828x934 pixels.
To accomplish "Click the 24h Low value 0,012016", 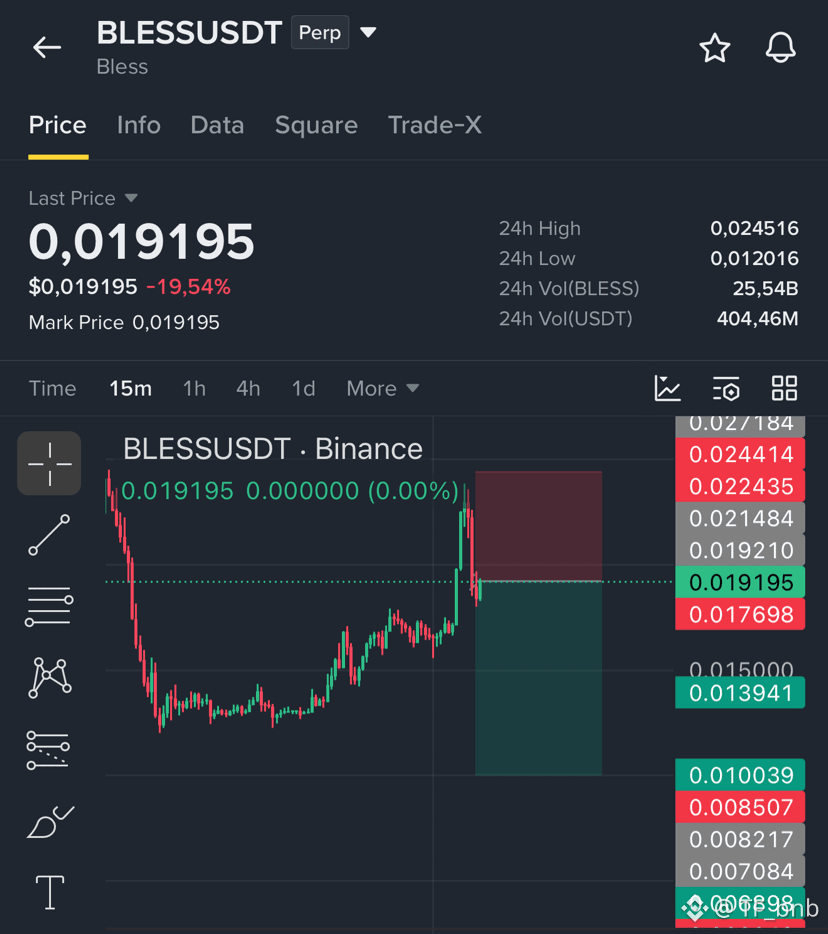I will click(x=754, y=258).
